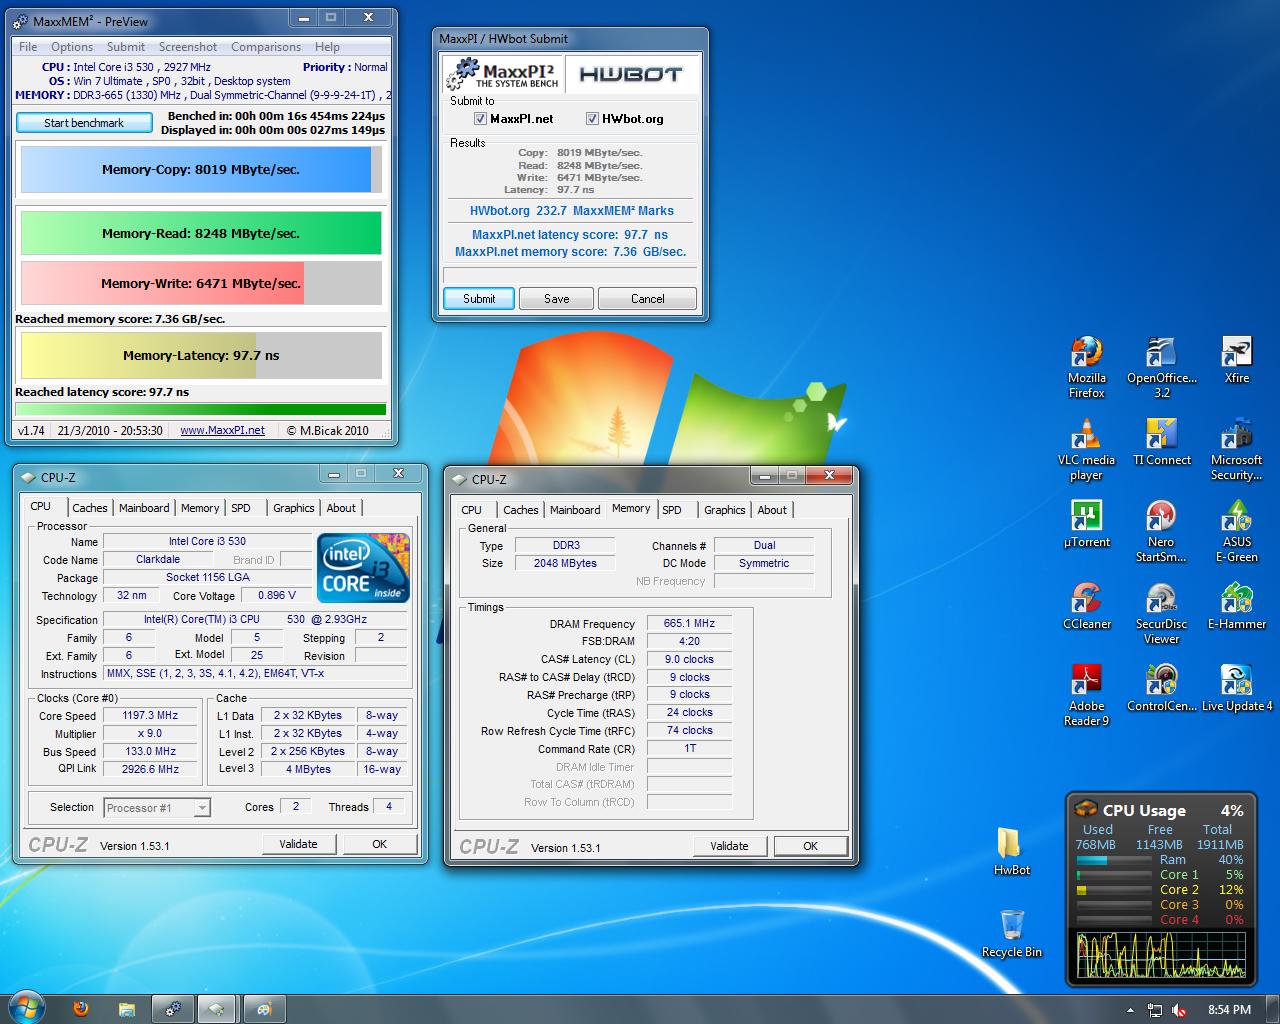The width and height of the screenshot is (1280, 1024).
Task: Open Graphics tab in right CPU-Z window
Action: pos(724,510)
